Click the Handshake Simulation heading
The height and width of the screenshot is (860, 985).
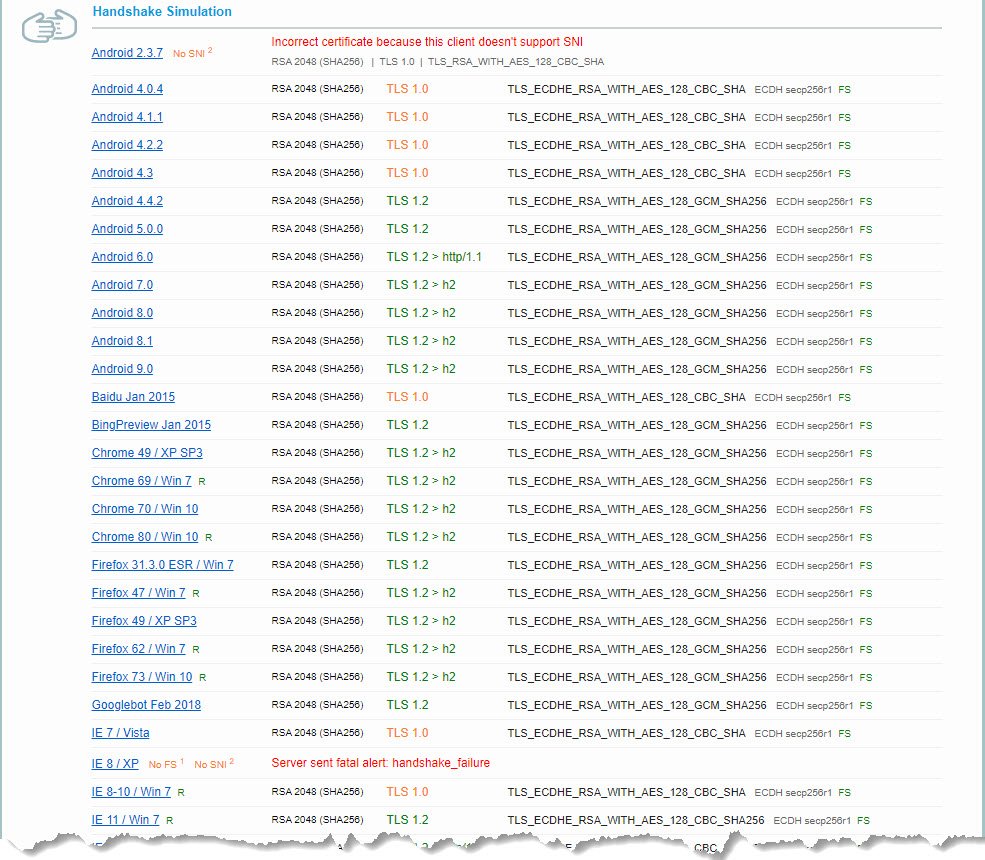(x=162, y=11)
